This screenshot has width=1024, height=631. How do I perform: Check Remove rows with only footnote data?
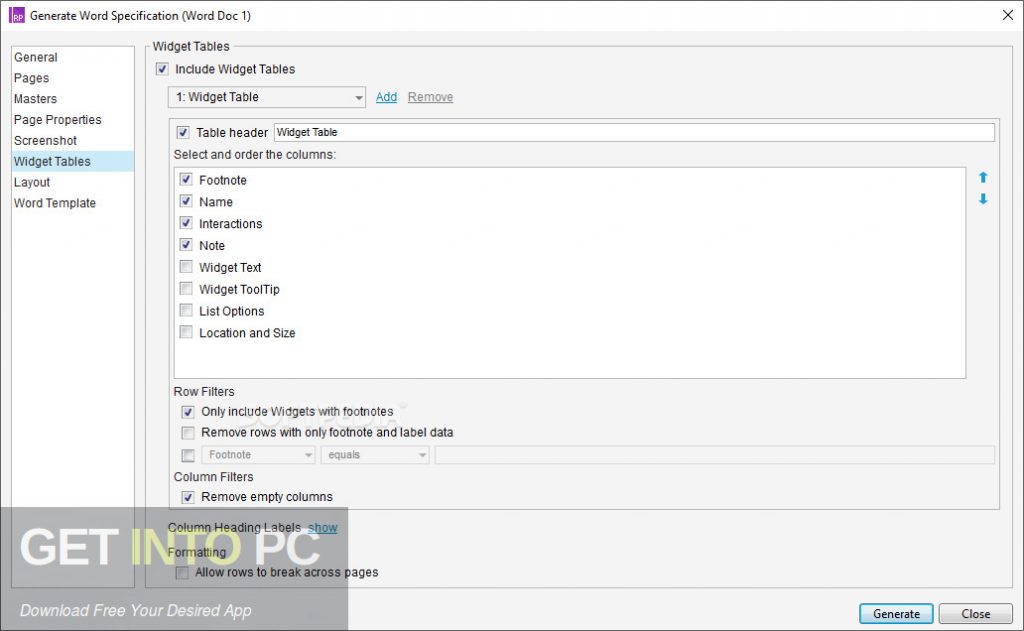coord(188,433)
